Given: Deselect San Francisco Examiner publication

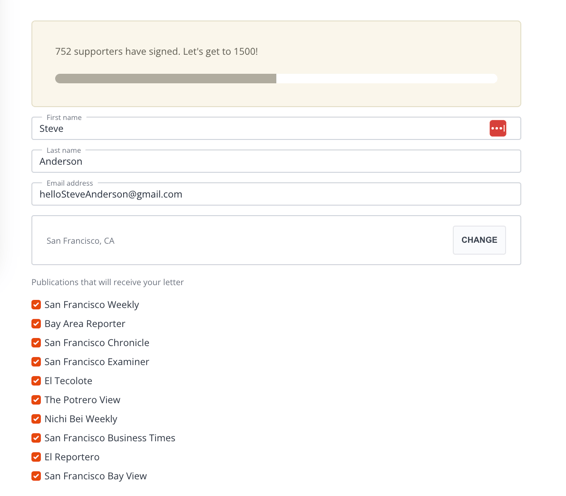Looking at the screenshot, I should (x=36, y=361).
